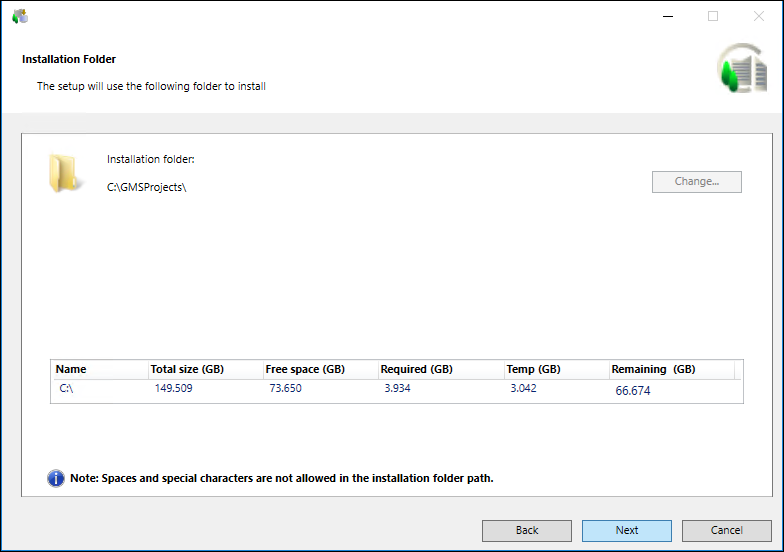Click the Remaining (GB) column header

tap(653, 369)
